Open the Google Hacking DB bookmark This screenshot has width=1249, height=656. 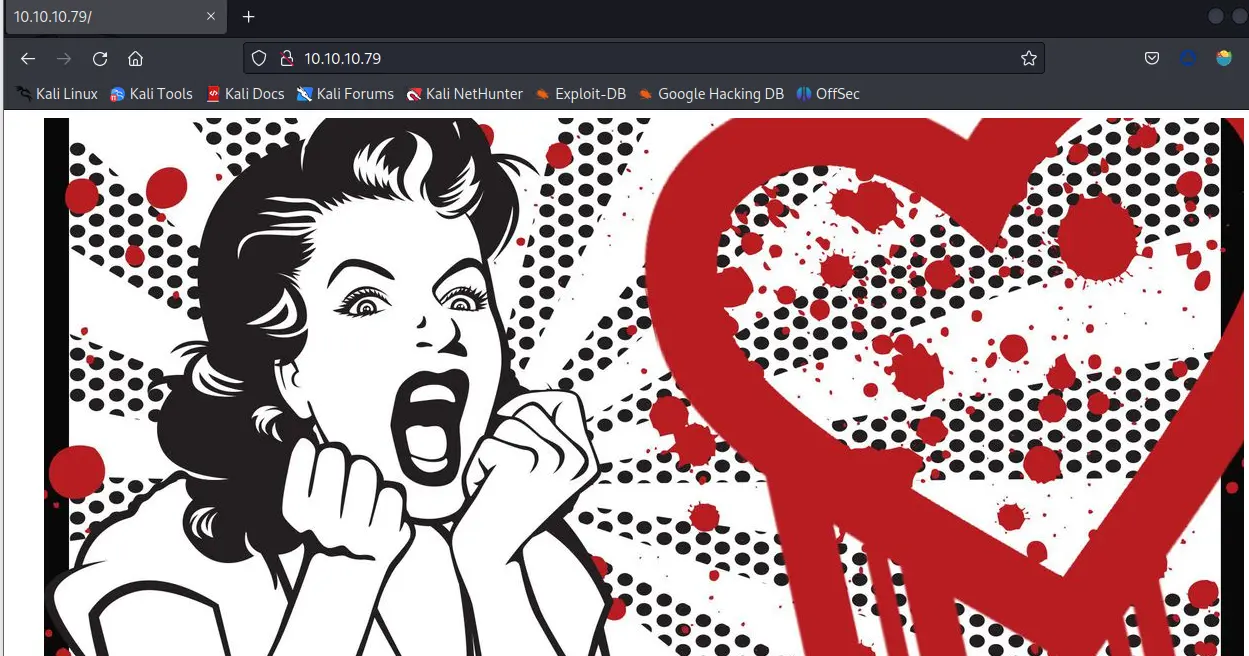click(711, 94)
